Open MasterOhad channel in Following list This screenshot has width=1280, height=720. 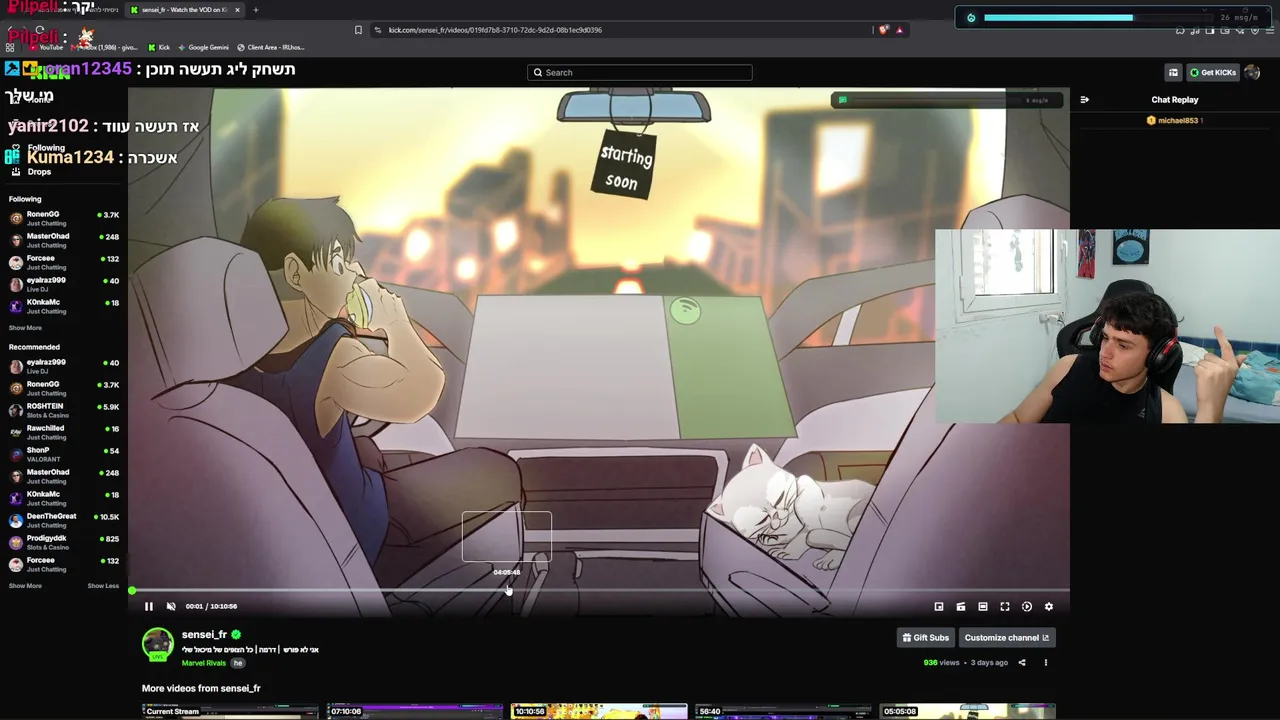pos(62,240)
